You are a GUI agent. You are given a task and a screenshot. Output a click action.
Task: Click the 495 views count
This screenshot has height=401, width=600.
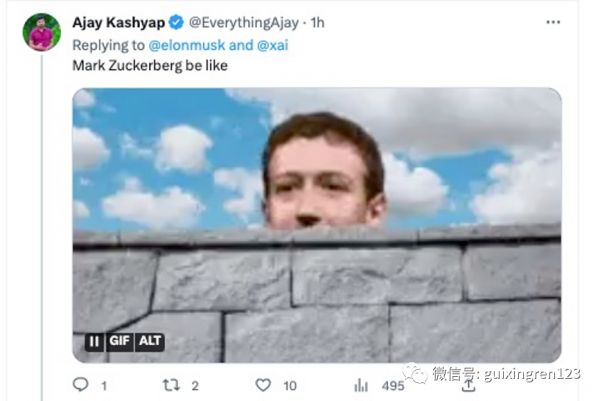(x=392, y=385)
